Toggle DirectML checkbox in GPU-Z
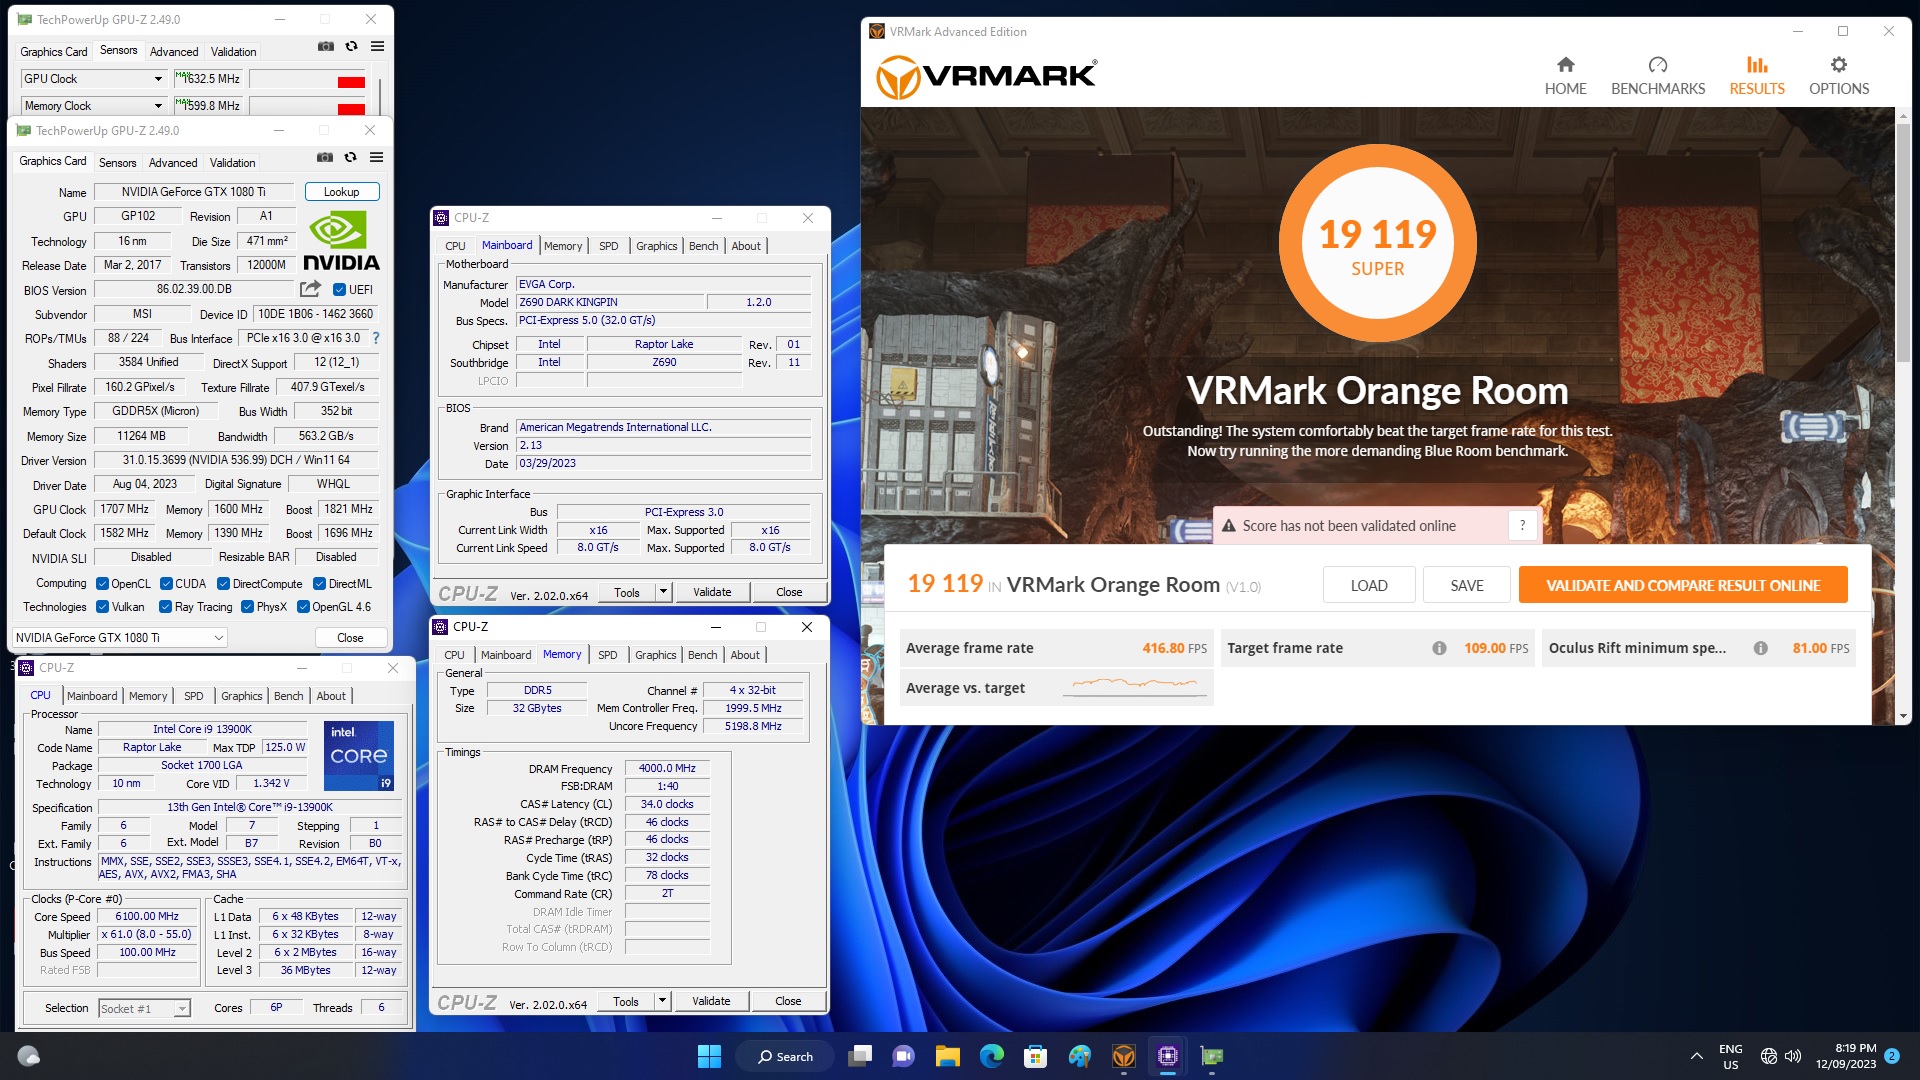The image size is (1920, 1080). pyautogui.click(x=319, y=584)
